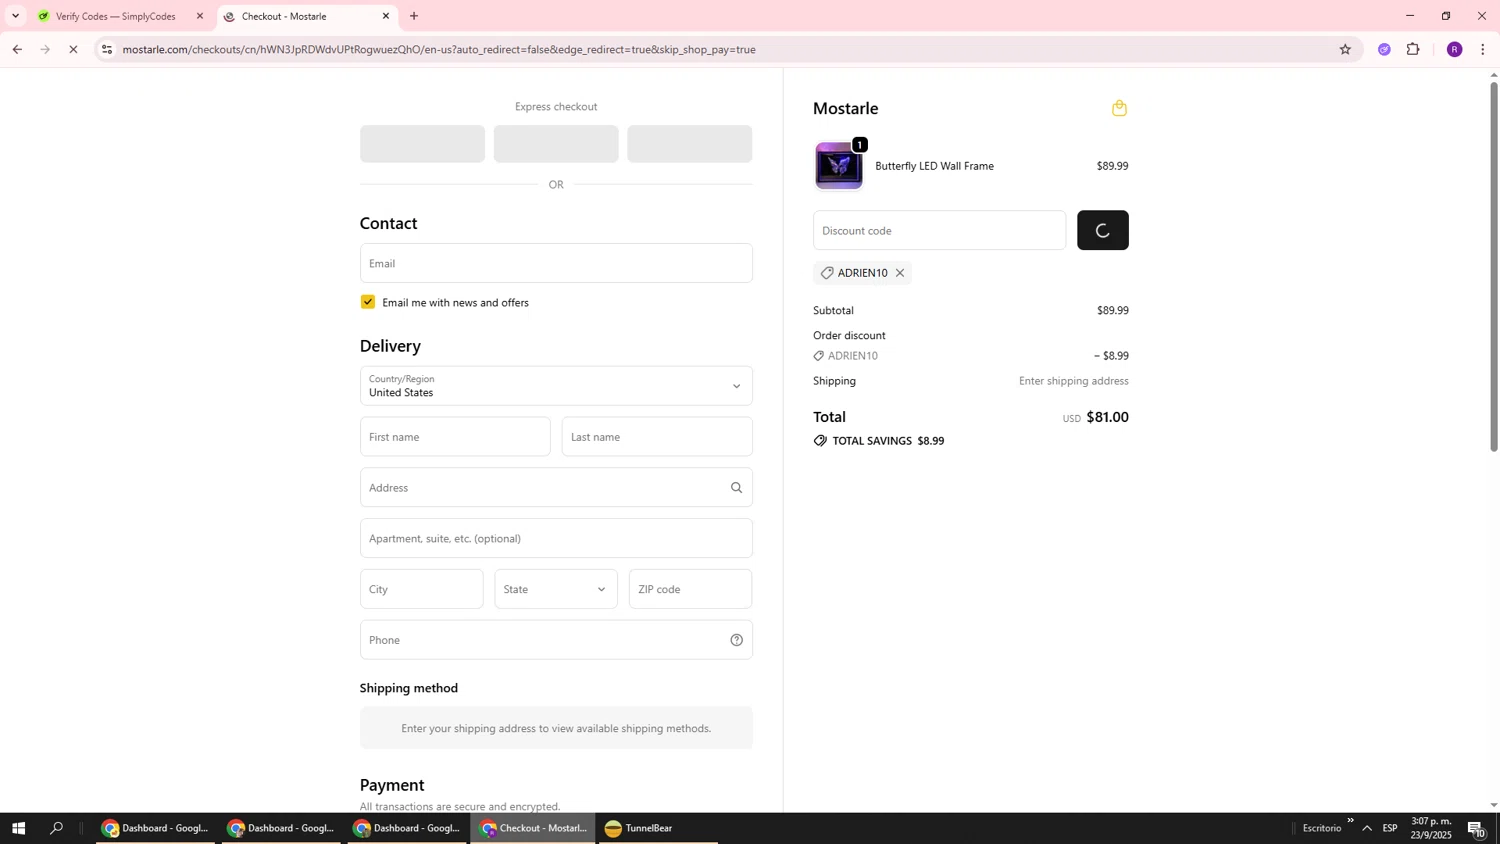Focus the Last name field
The width and height of the screenshot is (1500, 844).
(657, 437)
